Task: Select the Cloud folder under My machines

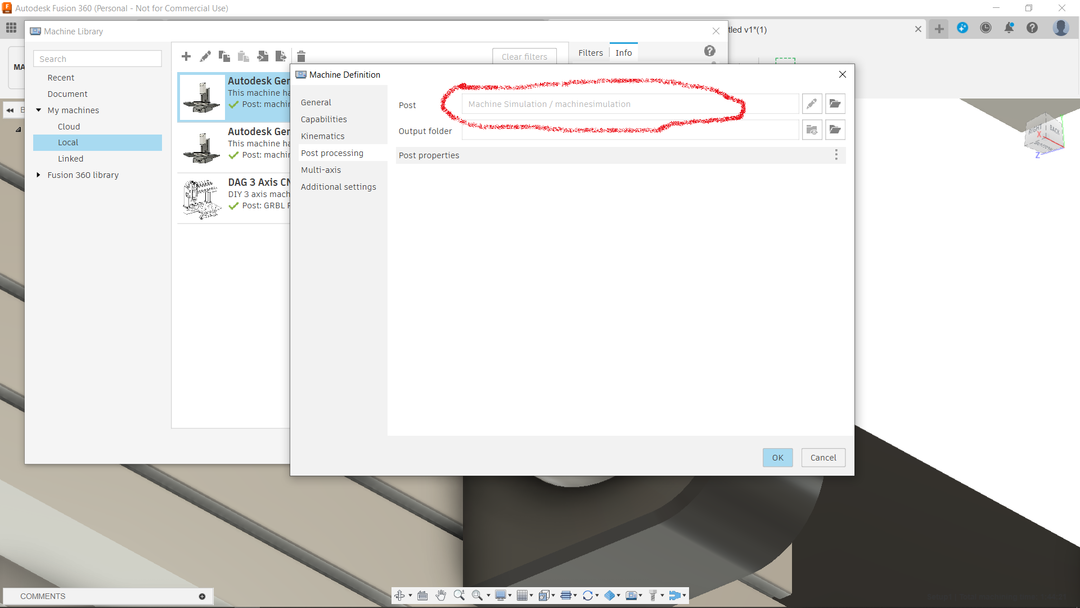Action: pyautogui.click(x=69, y=127)
